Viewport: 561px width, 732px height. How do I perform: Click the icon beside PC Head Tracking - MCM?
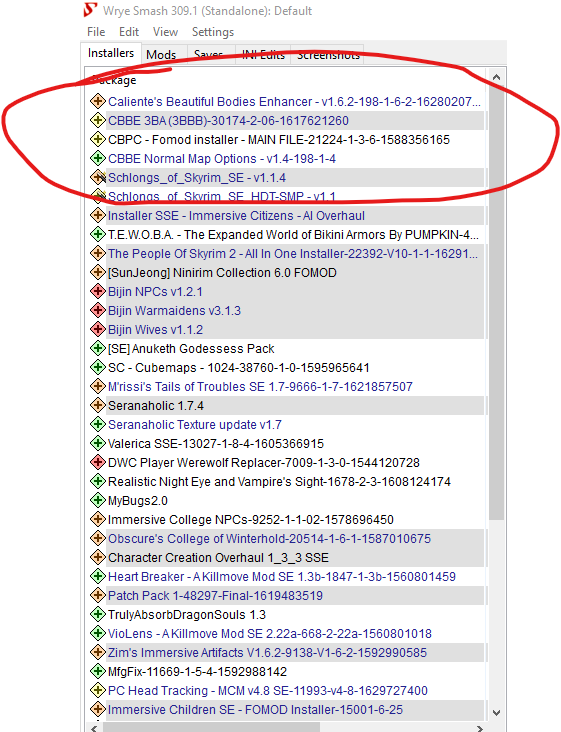tap(98, 691)
